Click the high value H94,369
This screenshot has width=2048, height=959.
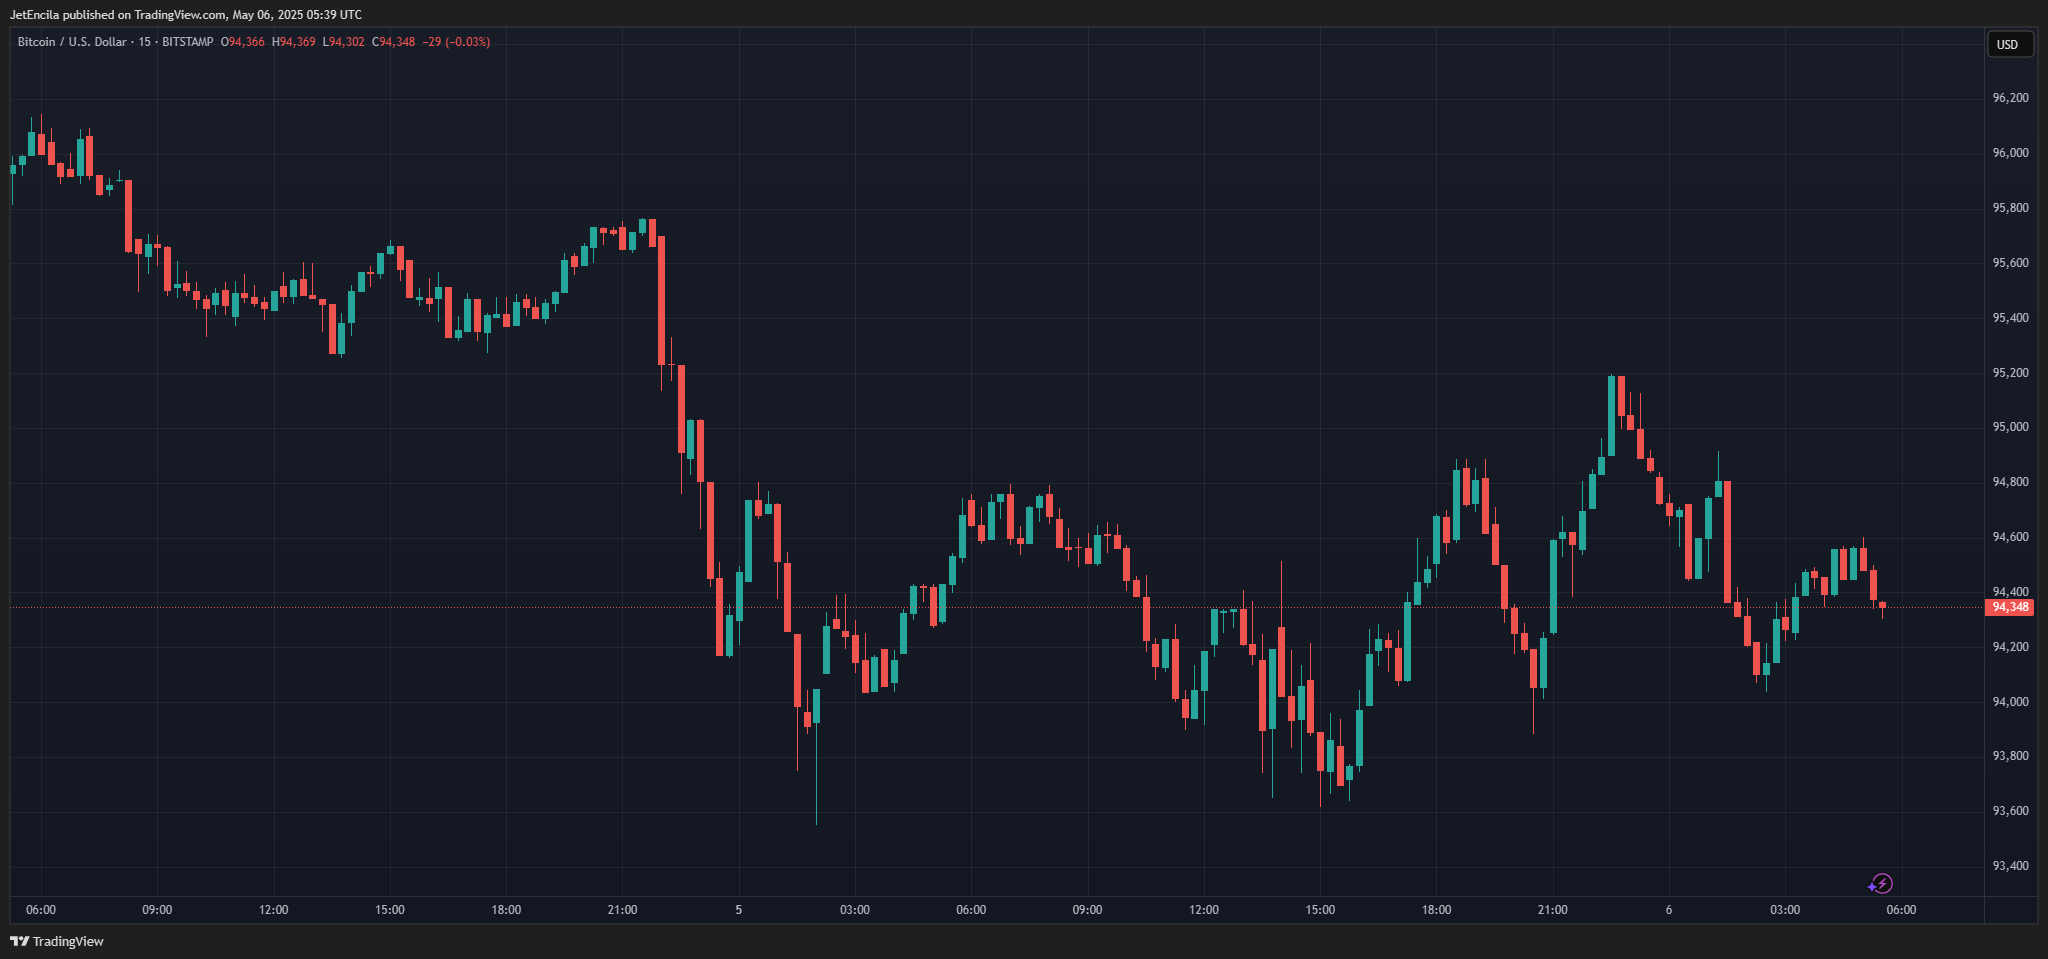pyautogui.click(x=294, y=42)
